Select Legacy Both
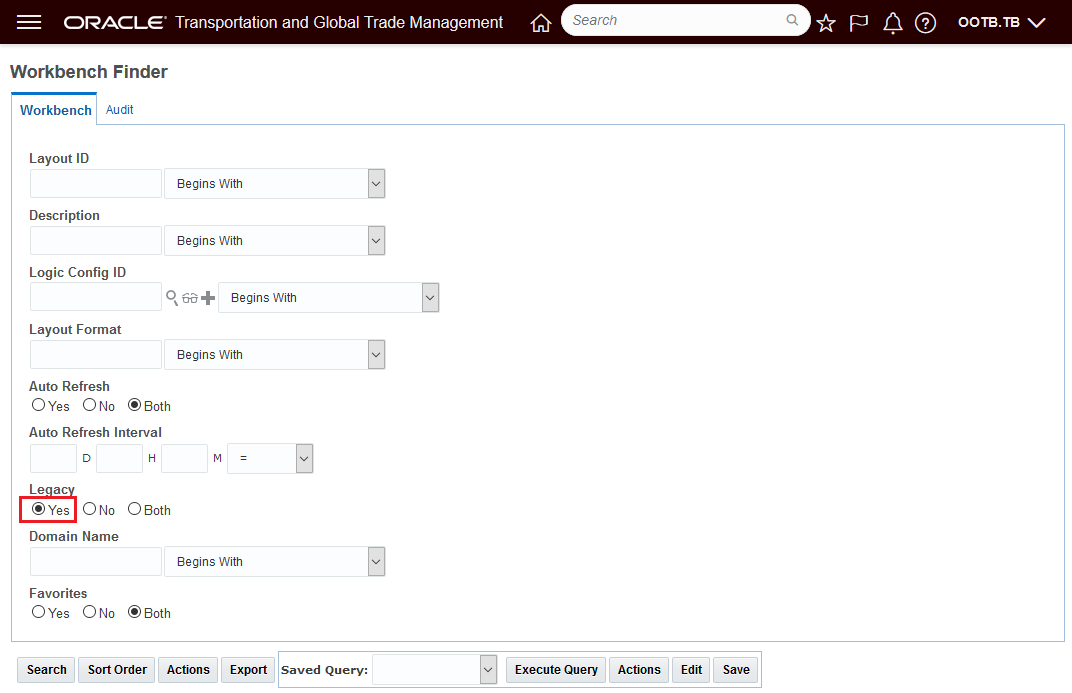This screenshot has height=693, width=1072. click(135, 508)
